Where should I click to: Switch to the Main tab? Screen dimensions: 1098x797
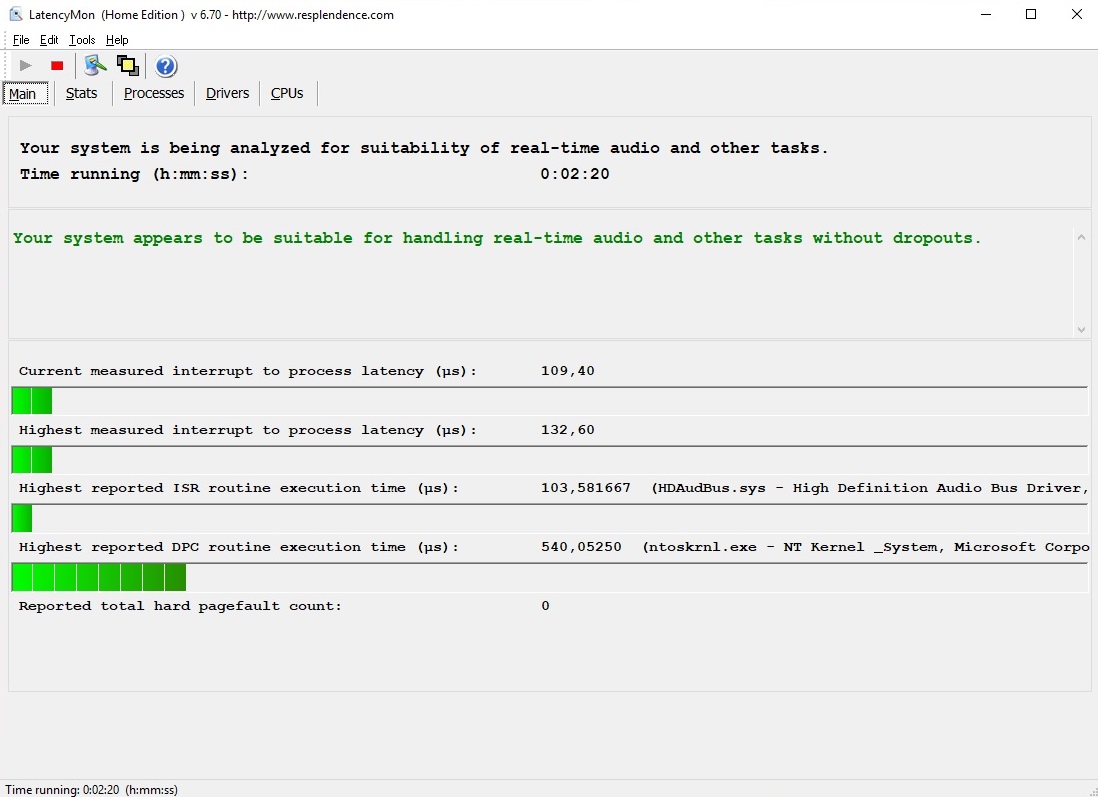click(25, 93)
